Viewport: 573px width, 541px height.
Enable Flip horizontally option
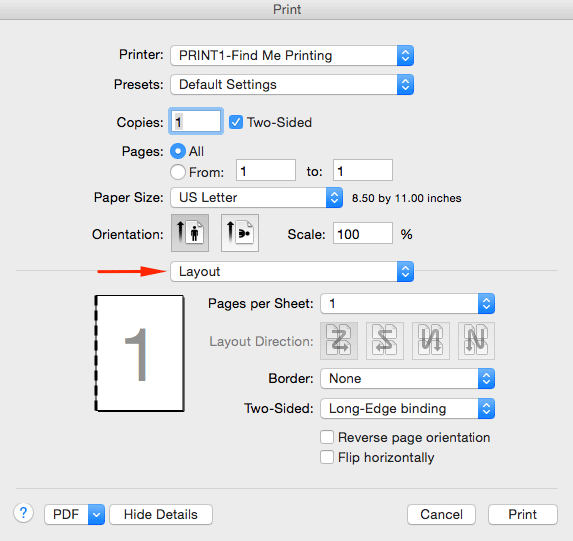(327, 457)
